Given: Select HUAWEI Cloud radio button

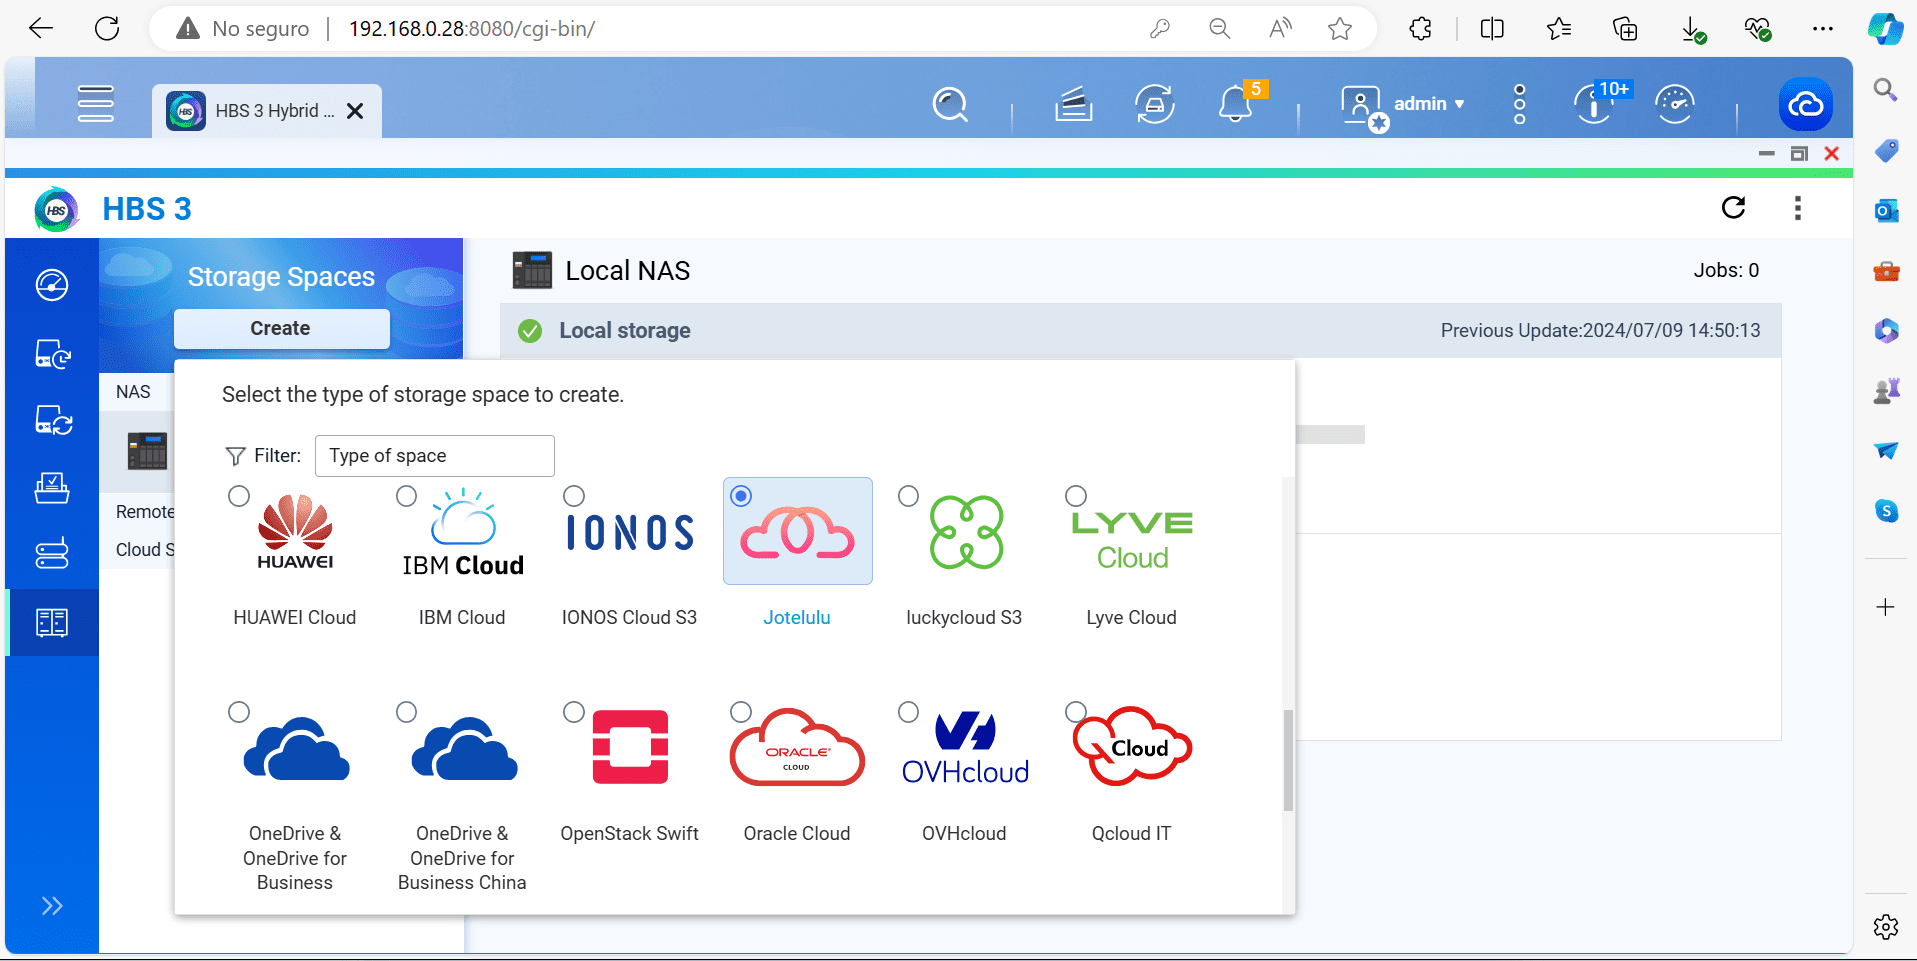Looking at the screenshot, I should click(239, 496).
